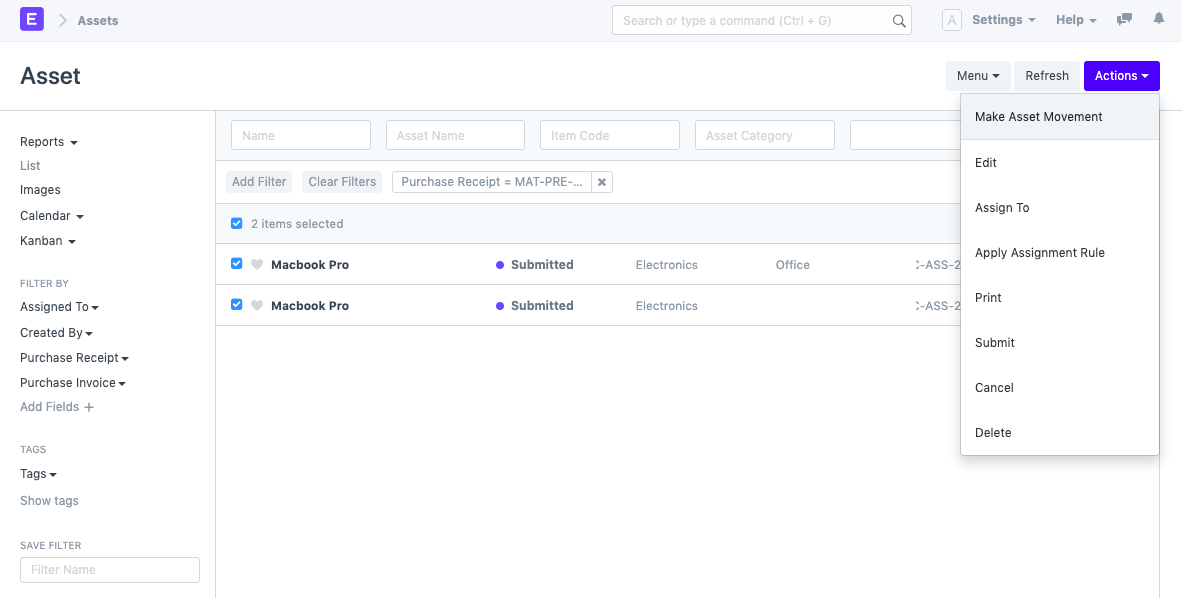
Task: Uncheck the second Macbook Pro row
Action: click(237, 305)
